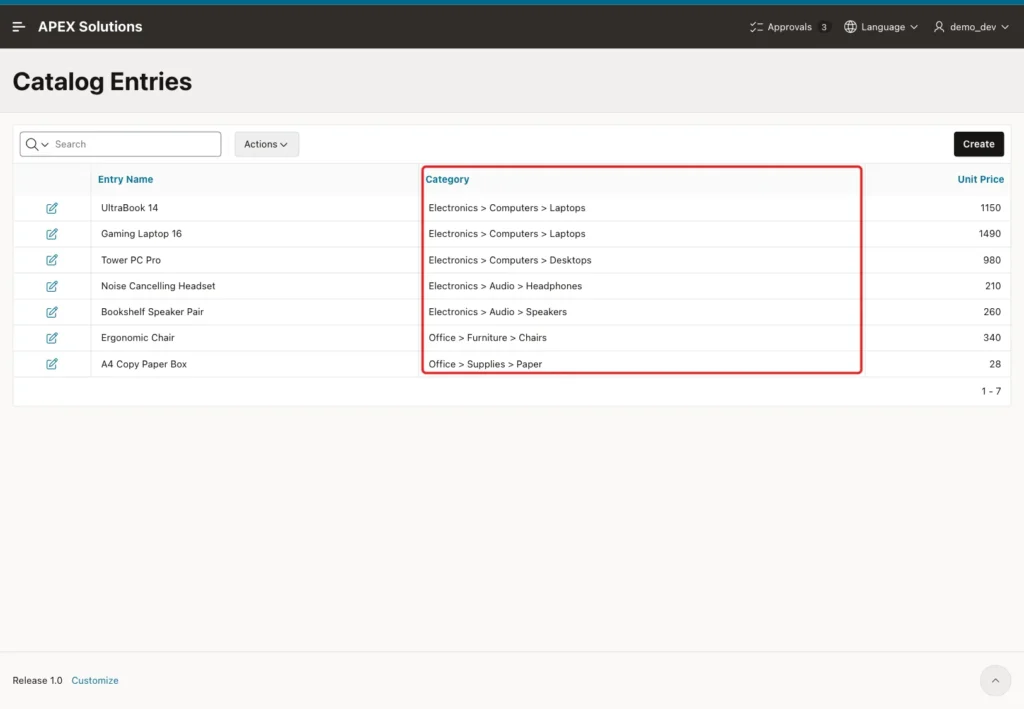Click the unit price 260

tap(992, 312)
